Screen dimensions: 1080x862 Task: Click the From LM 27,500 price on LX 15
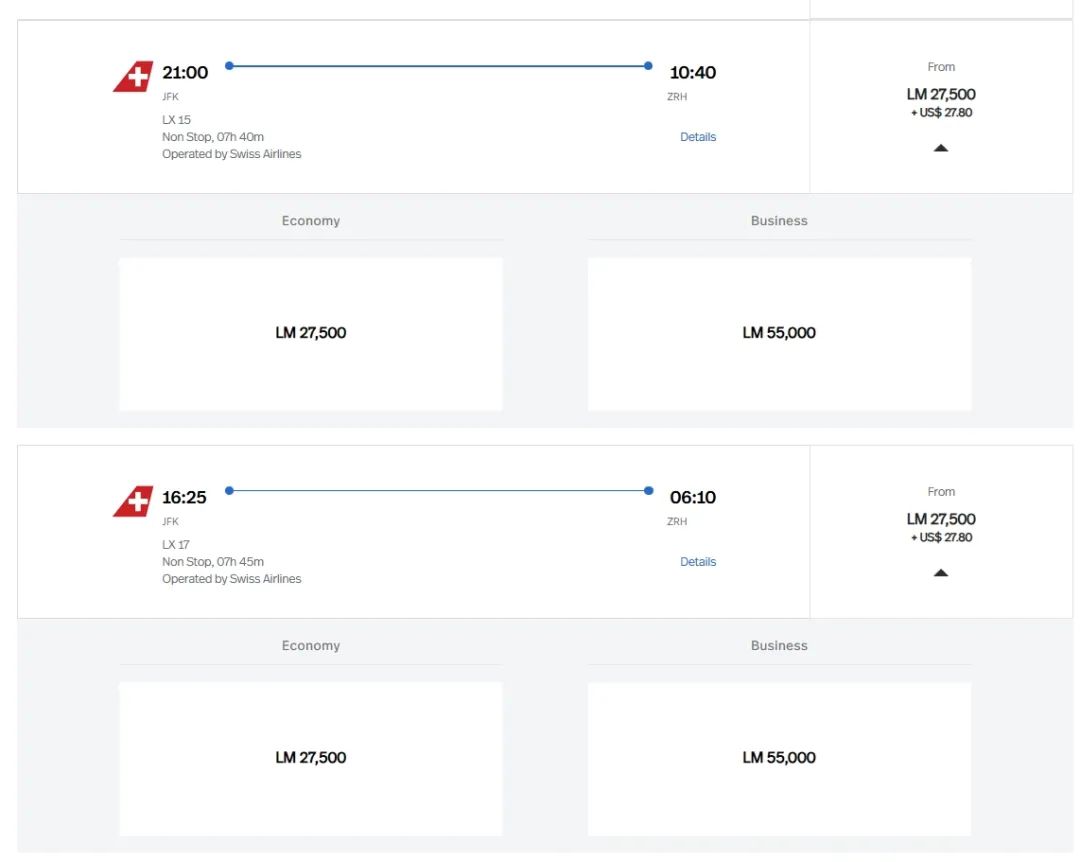coord(940,94)
